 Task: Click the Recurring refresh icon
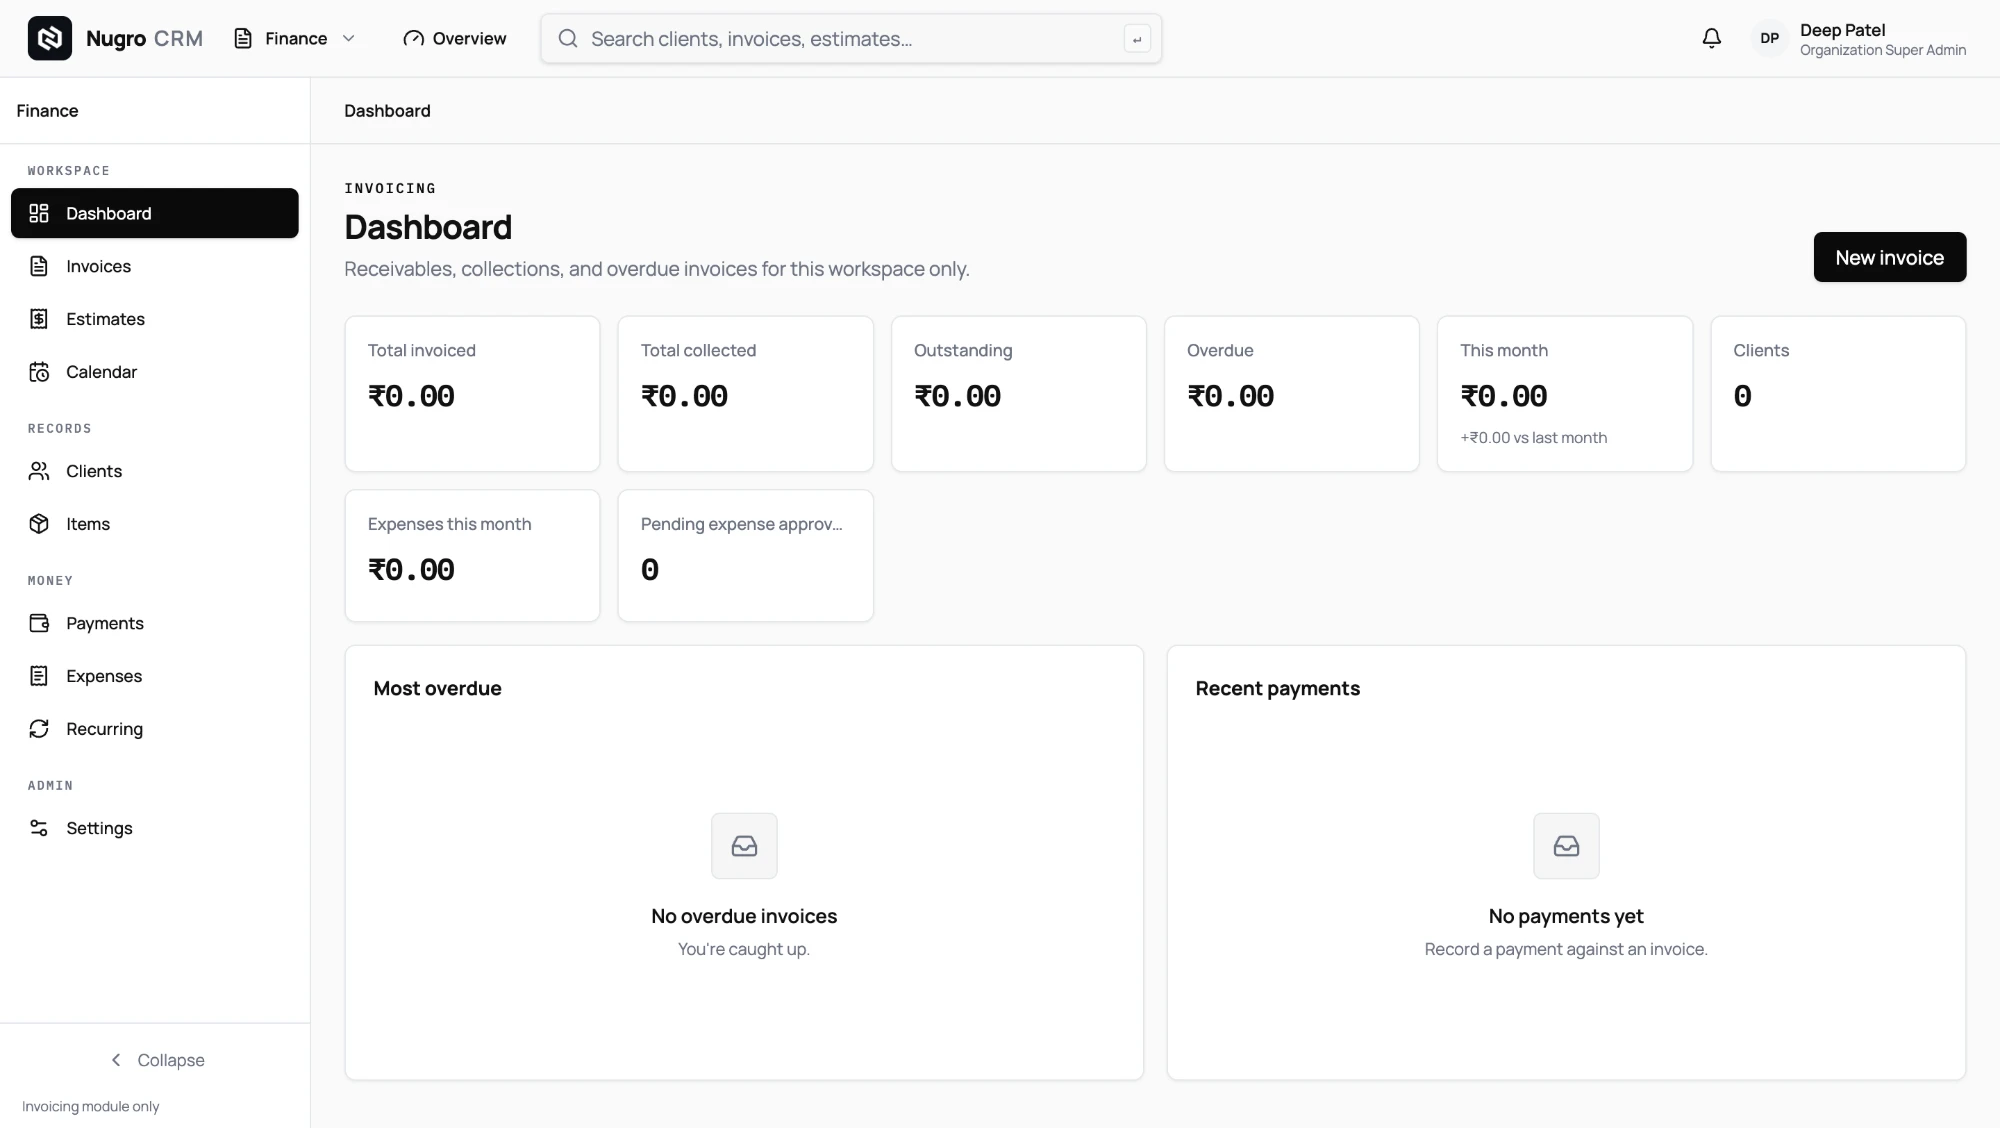(39, 729)
